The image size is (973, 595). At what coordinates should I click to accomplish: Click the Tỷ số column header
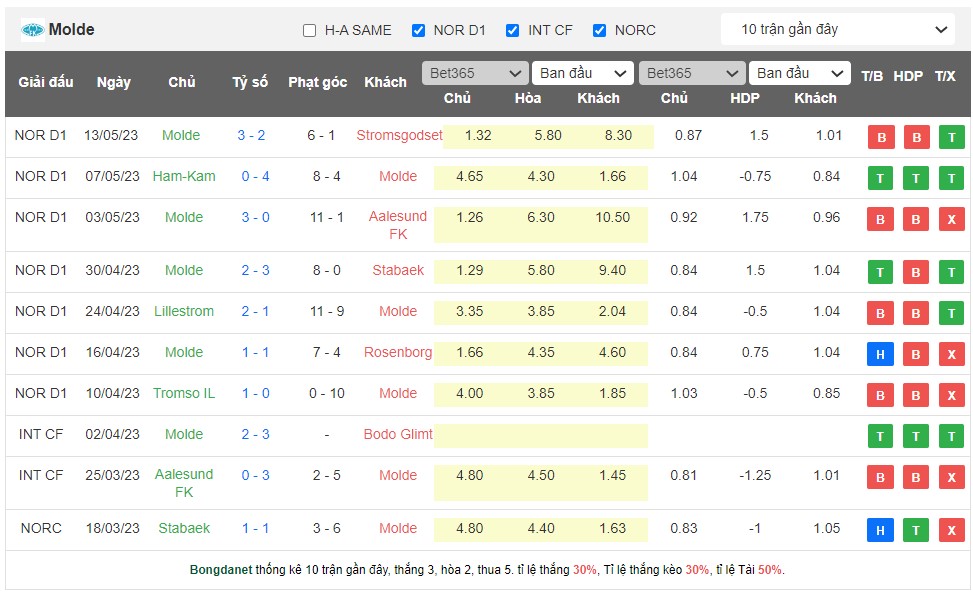250,82
